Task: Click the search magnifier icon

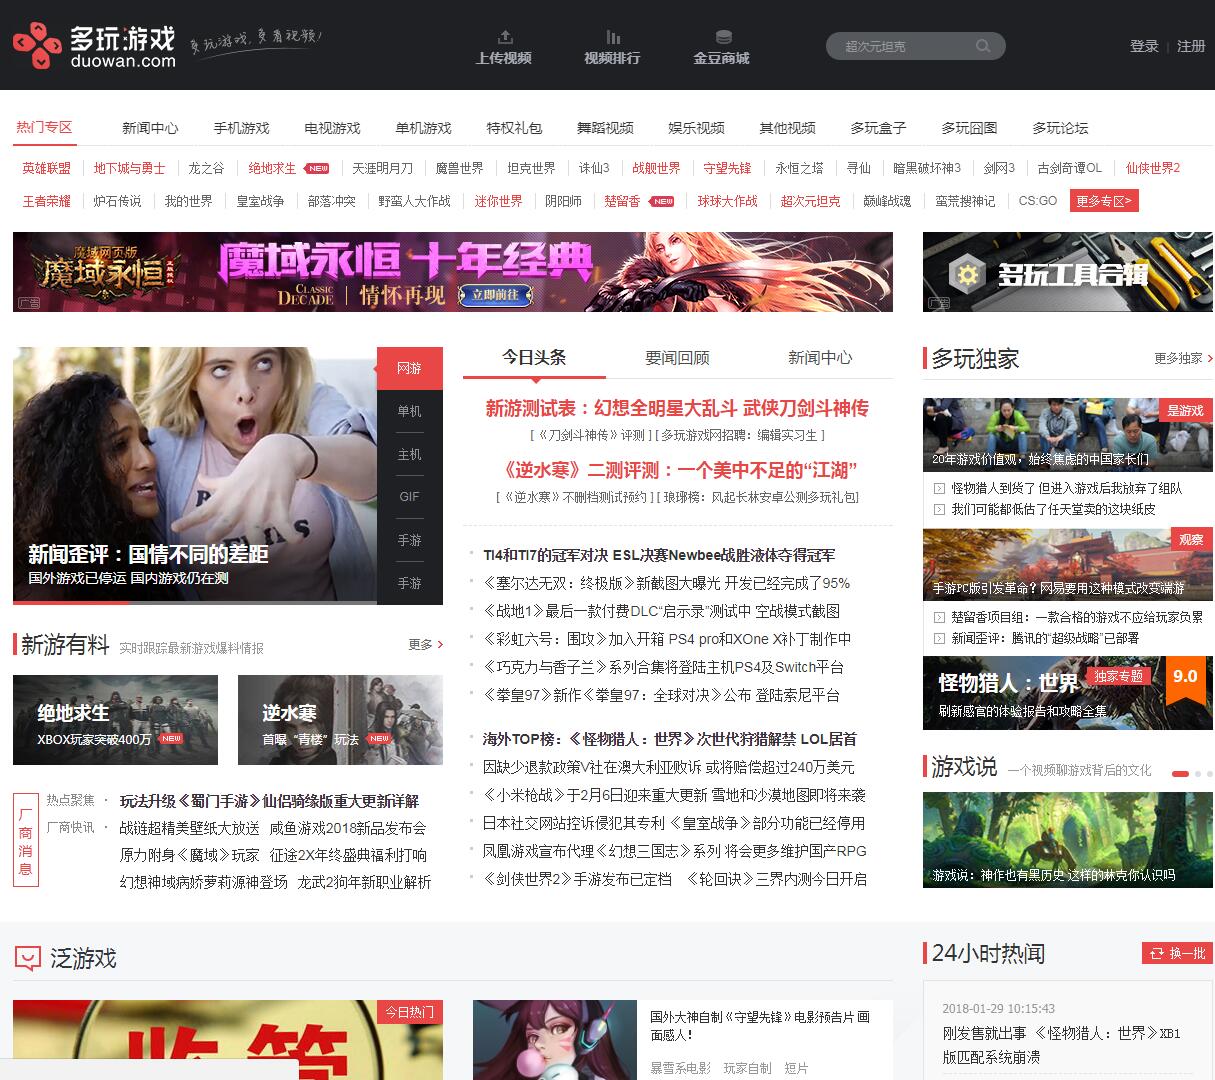Action: pyautogui.click(x=983, y=46)
